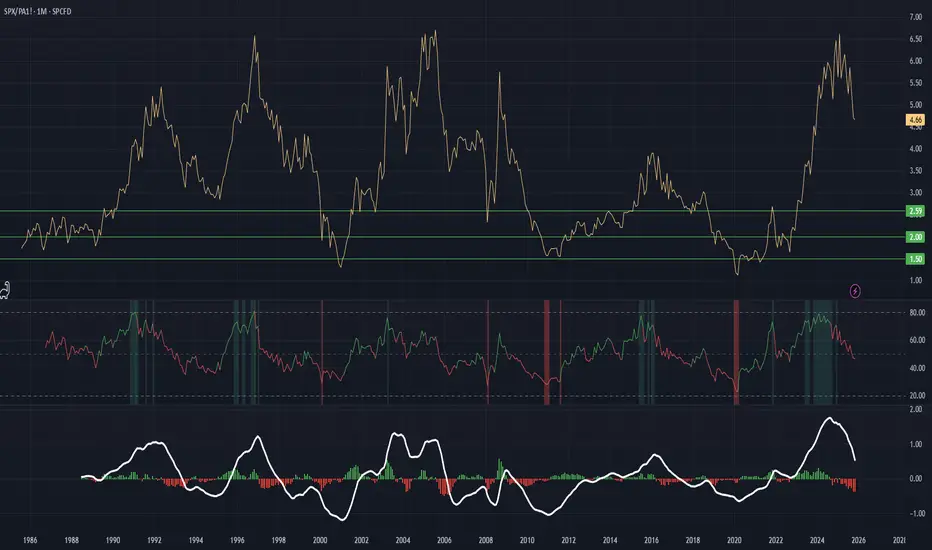Click 5.00 on the price axis
Image resolution: width=932 pixels, height=550 pixels.
click(915, 105)
